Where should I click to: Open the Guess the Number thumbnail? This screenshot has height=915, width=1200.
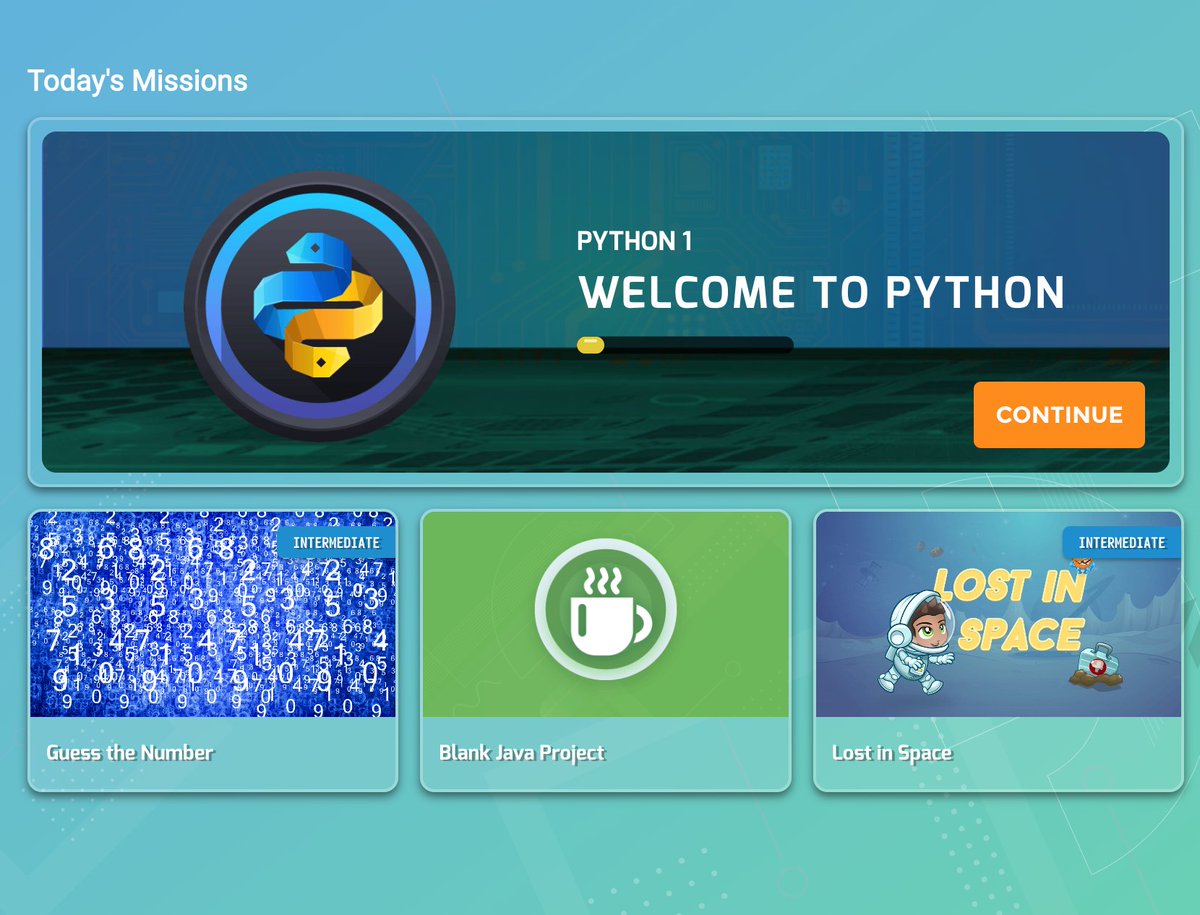tap(213, 614)
